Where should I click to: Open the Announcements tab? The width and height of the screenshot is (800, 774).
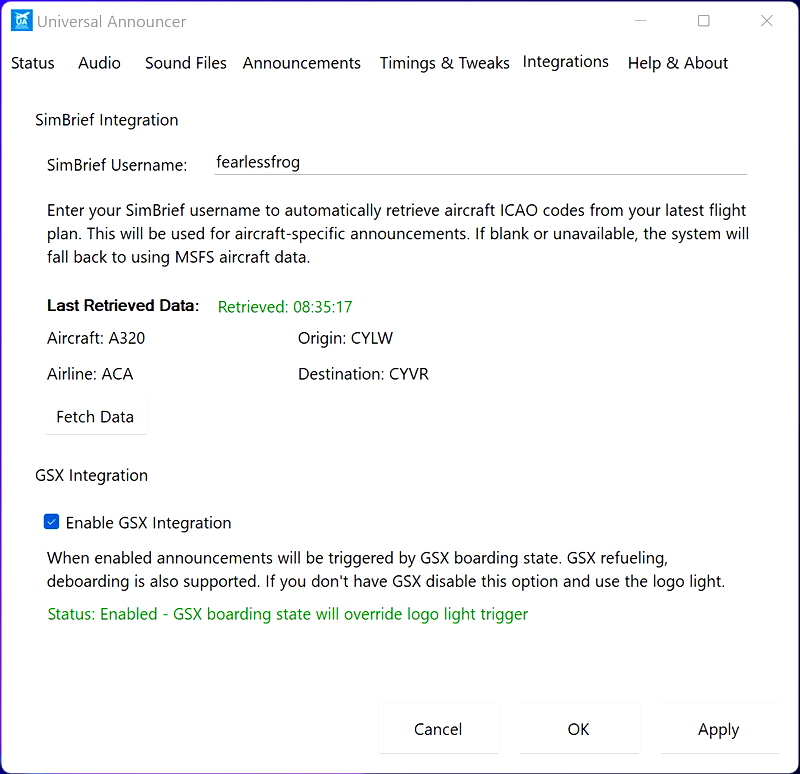coord(301,63)
